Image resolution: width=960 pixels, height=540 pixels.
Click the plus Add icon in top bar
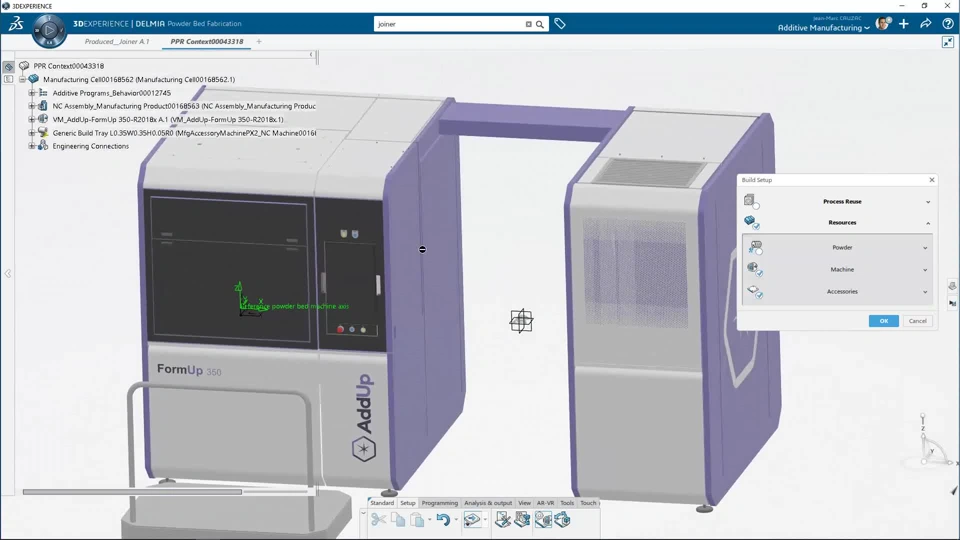(x=904, y=24)
